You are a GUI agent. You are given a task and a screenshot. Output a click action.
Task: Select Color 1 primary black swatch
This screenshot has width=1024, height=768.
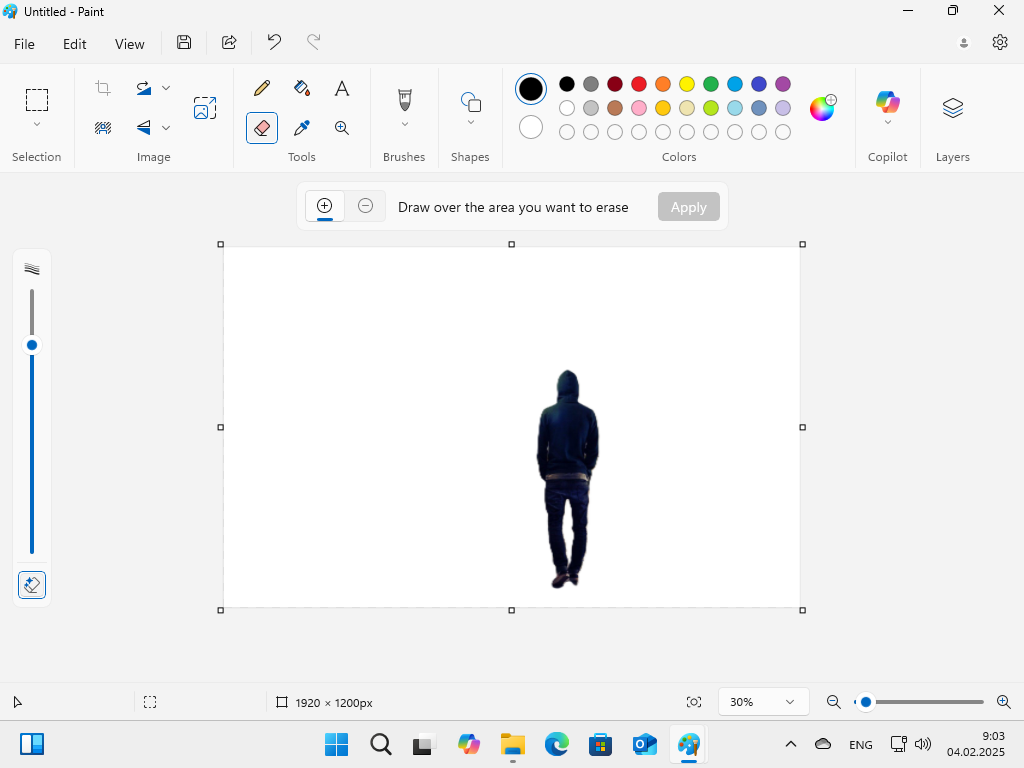531,89
